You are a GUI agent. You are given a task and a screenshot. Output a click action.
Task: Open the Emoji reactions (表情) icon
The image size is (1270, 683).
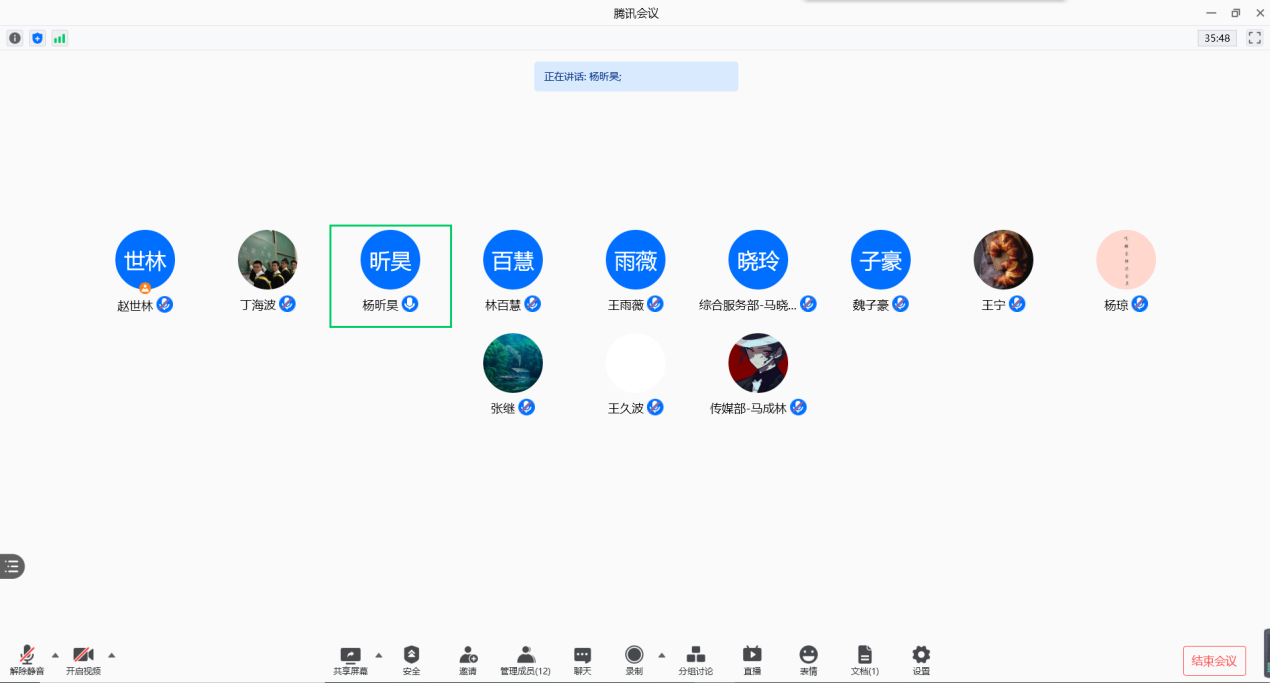808,655
